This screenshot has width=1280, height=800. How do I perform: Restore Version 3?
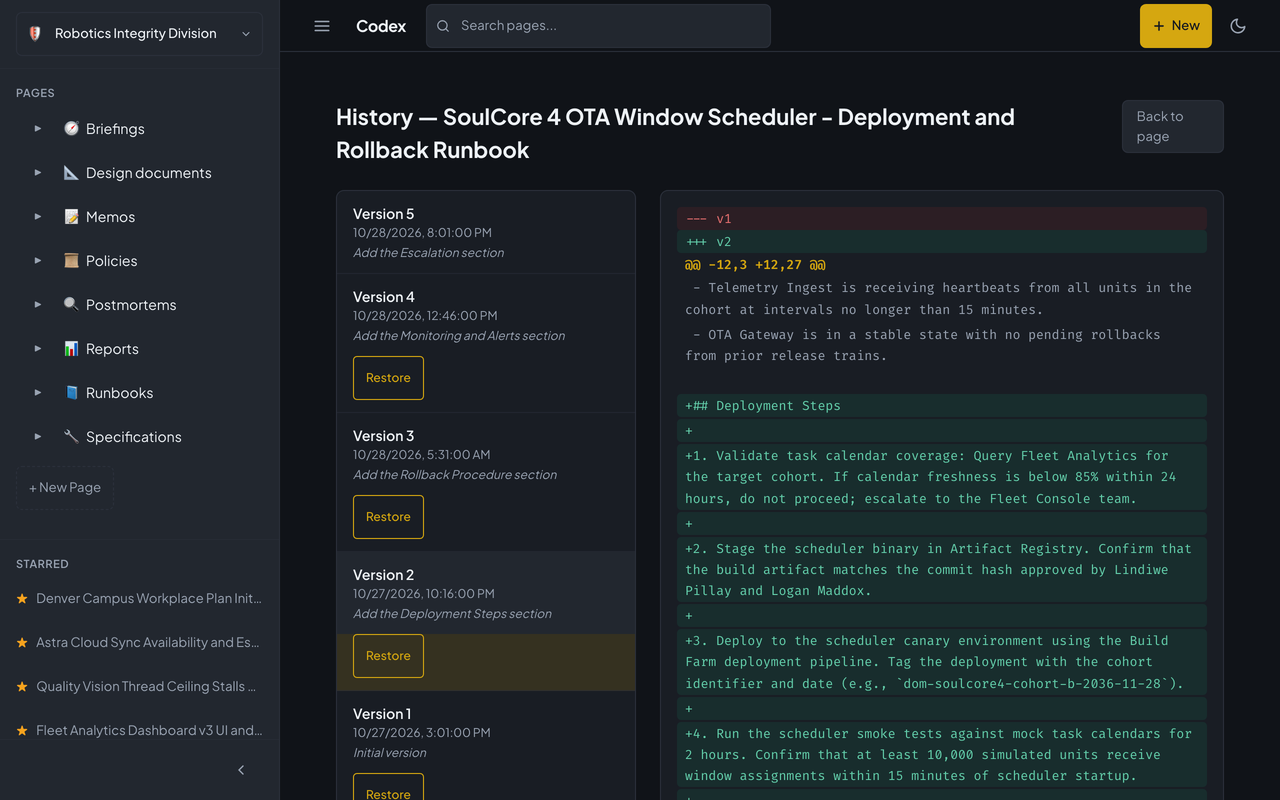pyautogui.click(x=388, y=517)
